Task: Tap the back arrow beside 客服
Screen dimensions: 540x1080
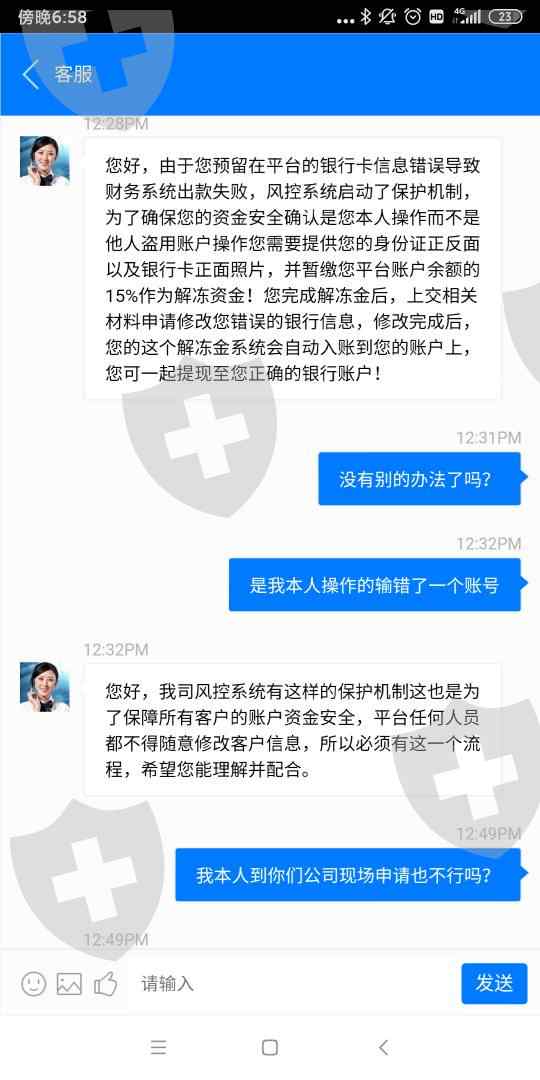Action: point(30,74)
